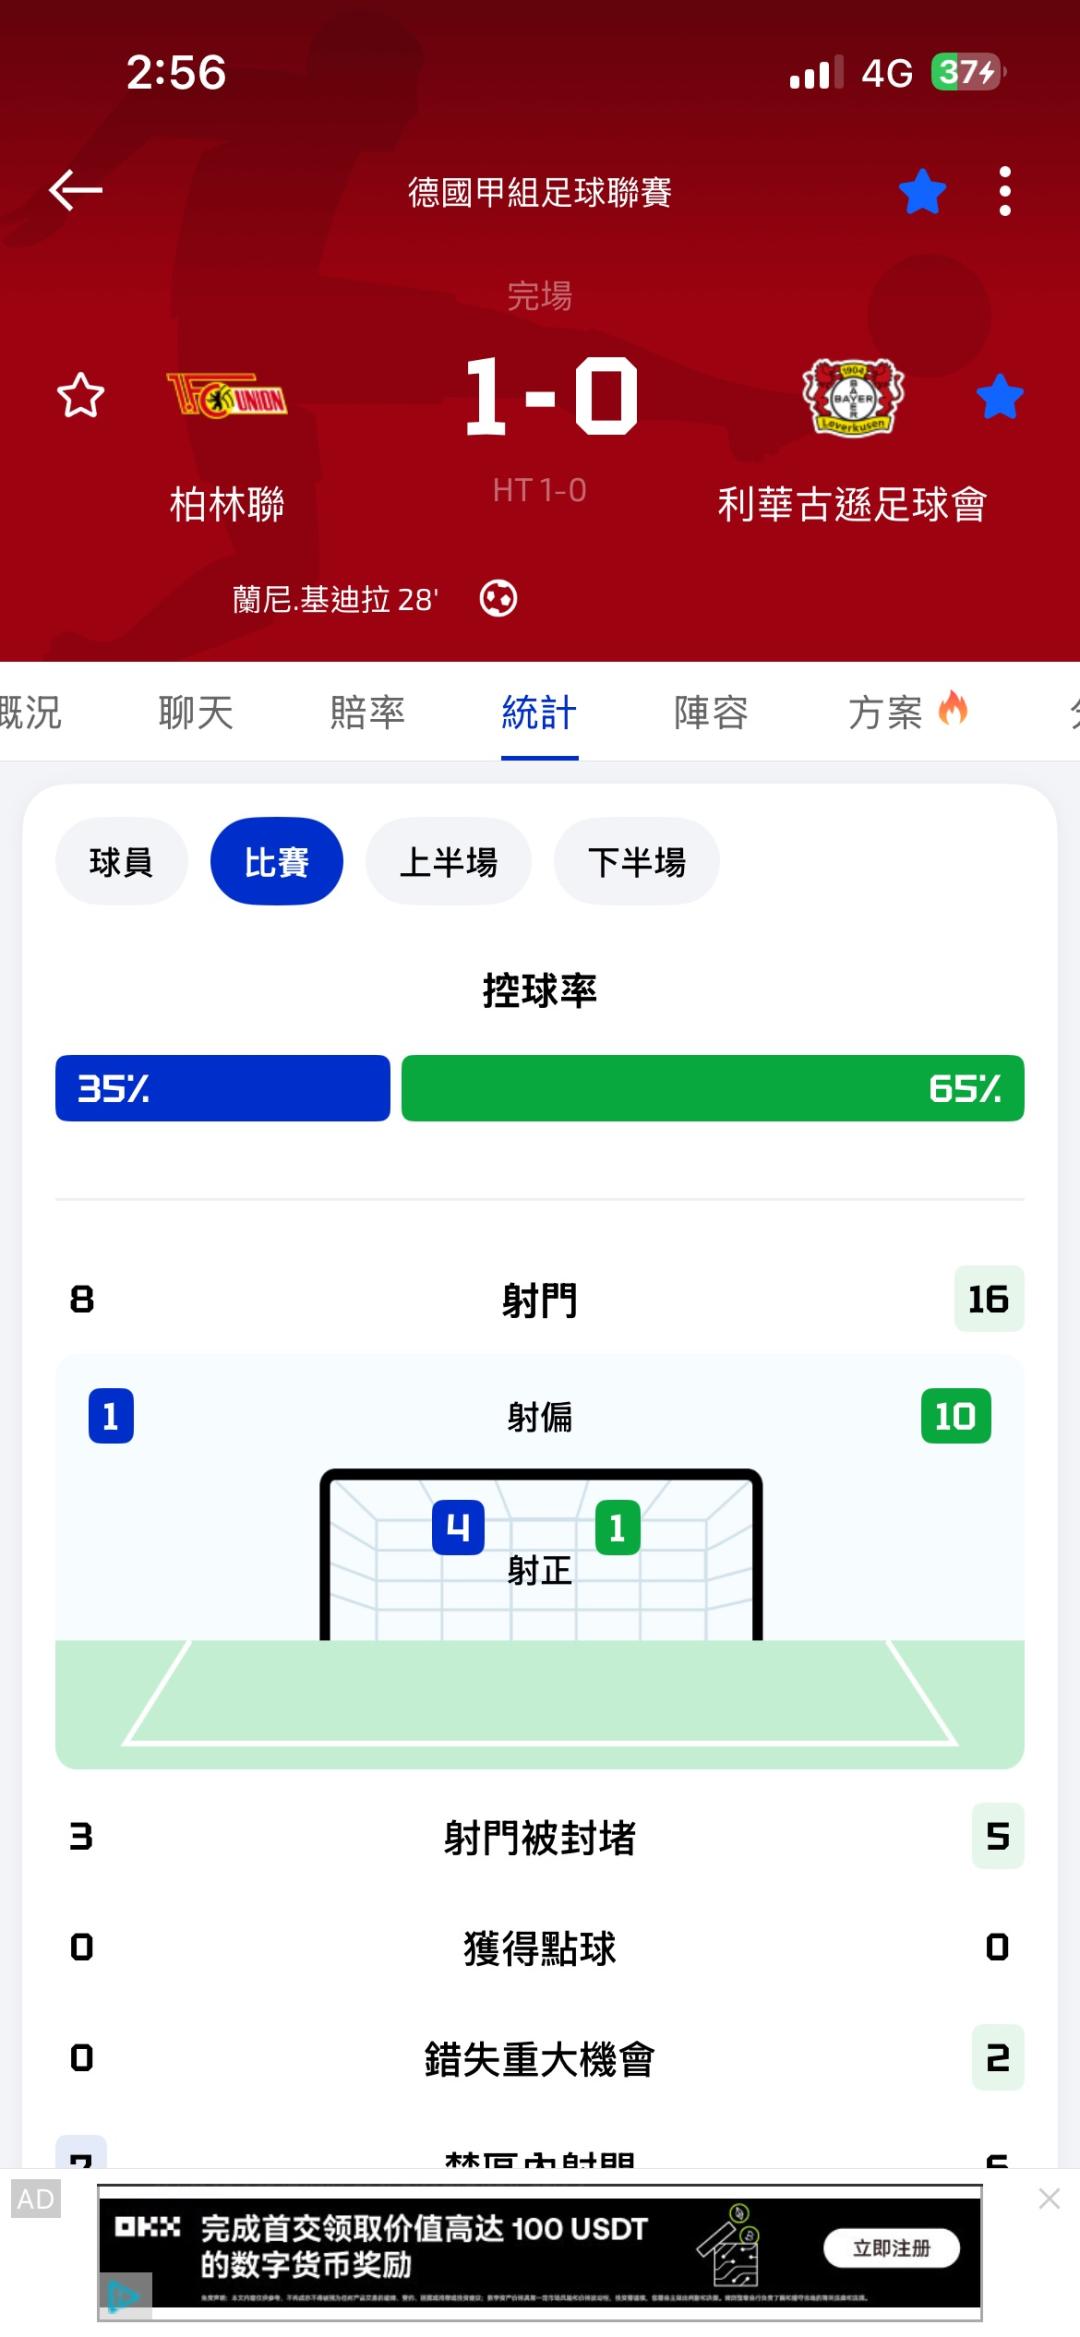The image size is (1080, 2337).
Task: Open the three-dot more options menu
Action: (x=1004, y=191)
